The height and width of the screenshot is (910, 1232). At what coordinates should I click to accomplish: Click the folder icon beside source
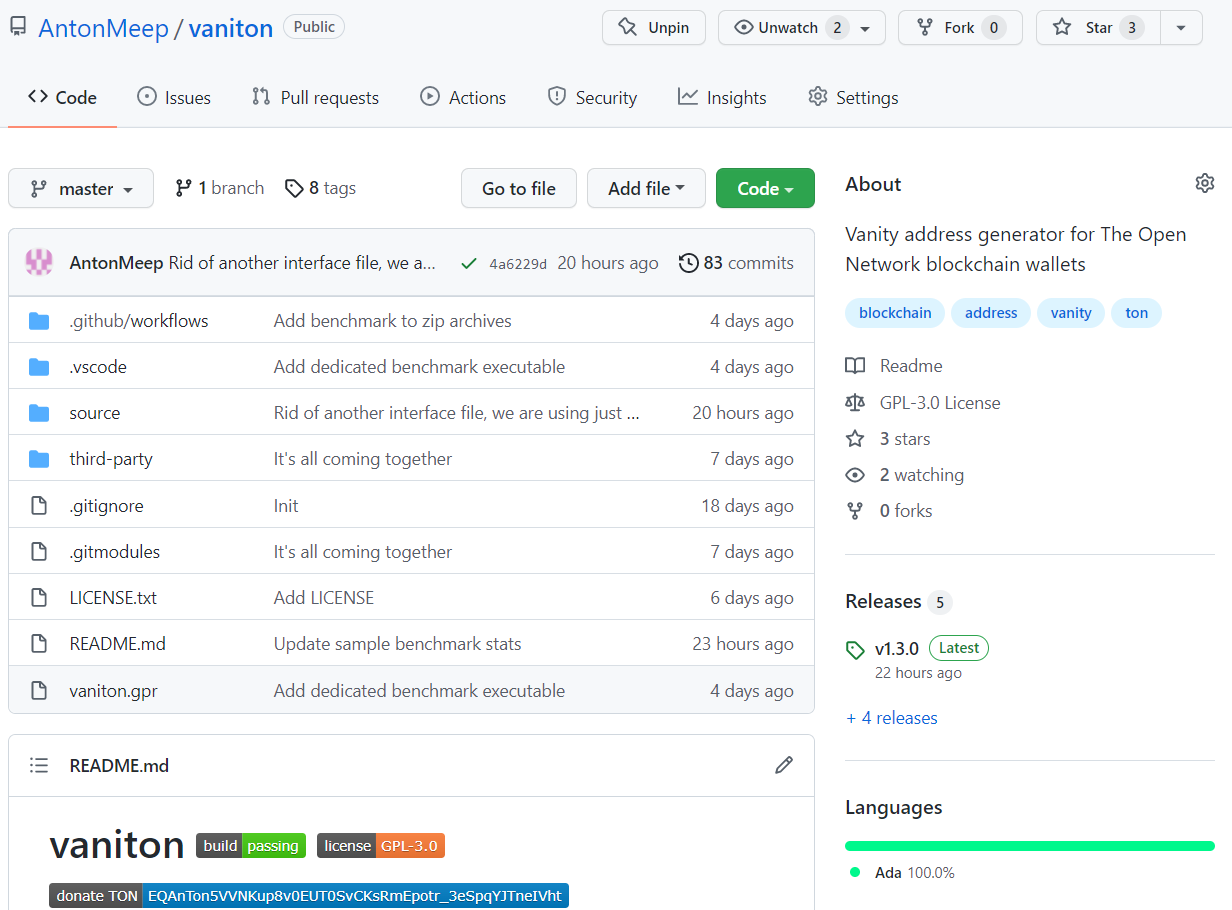[x=39, y=413]
